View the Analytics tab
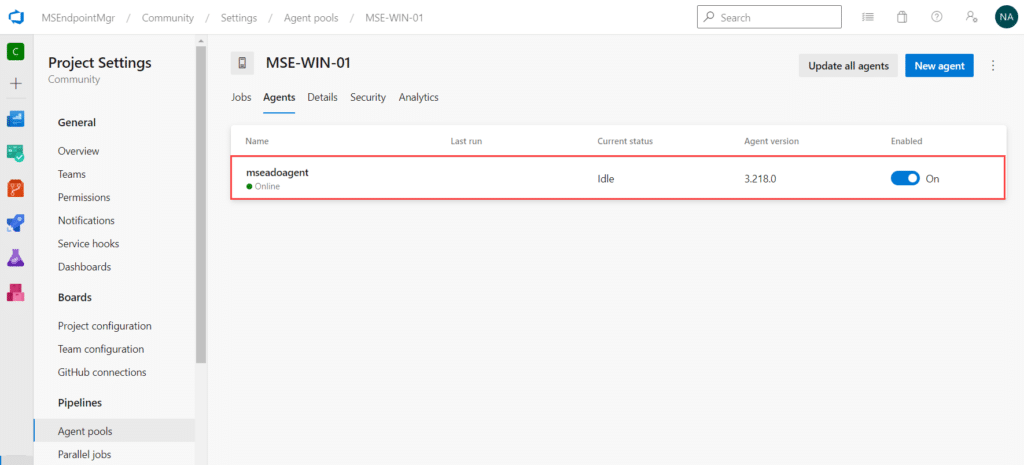Image resolution: width=1024 pixels, height=465 pixels. (x=419, y=97)
